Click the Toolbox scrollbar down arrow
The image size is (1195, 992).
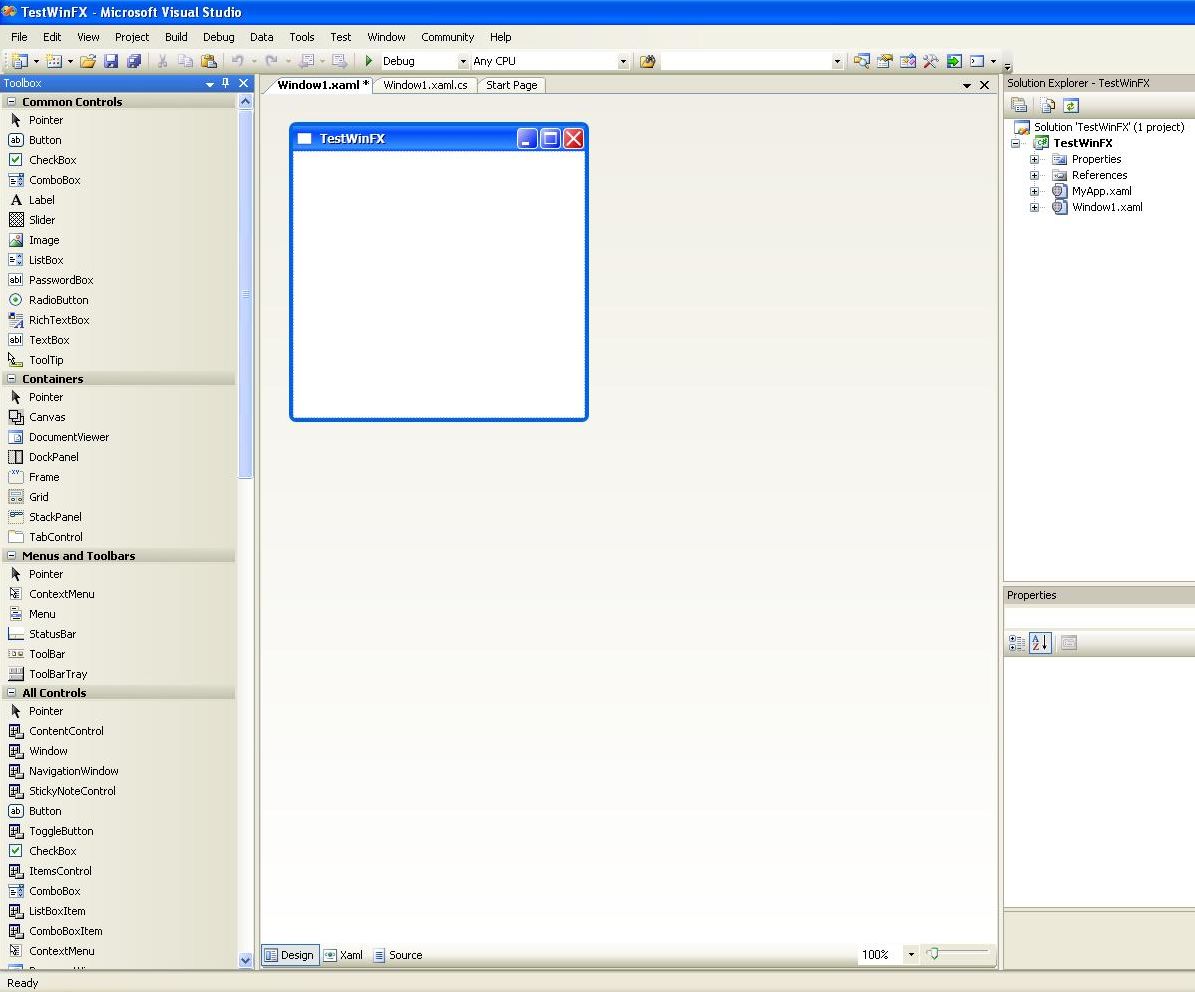245,960
